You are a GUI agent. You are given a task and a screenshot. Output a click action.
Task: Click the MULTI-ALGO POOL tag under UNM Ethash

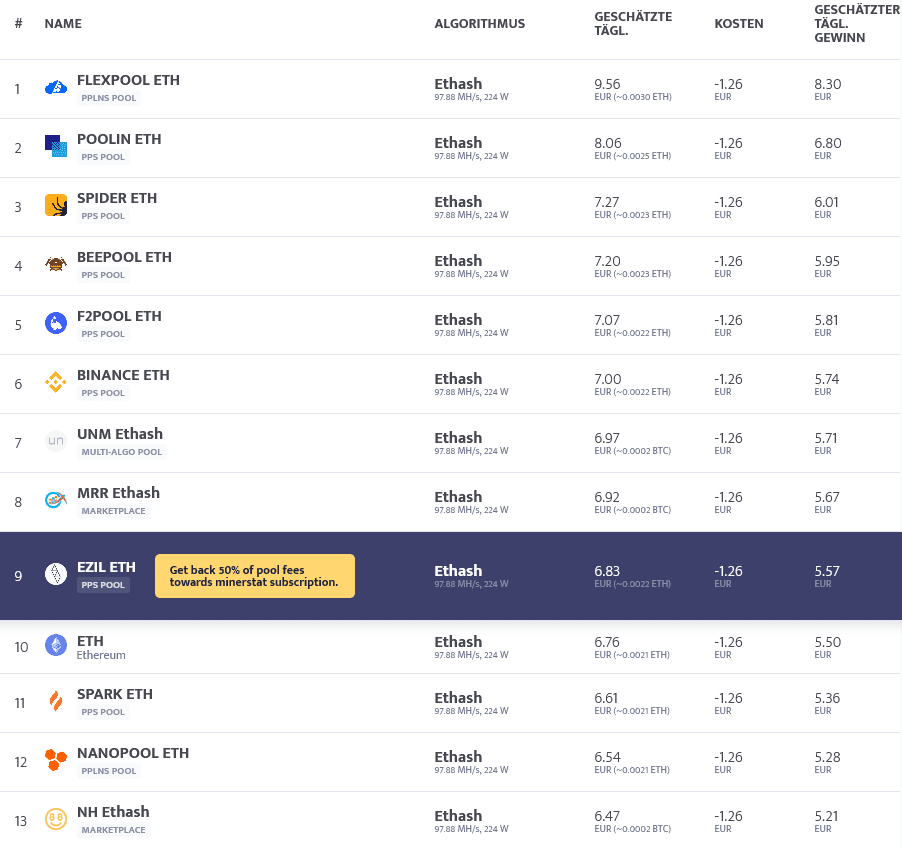(121, 452)
